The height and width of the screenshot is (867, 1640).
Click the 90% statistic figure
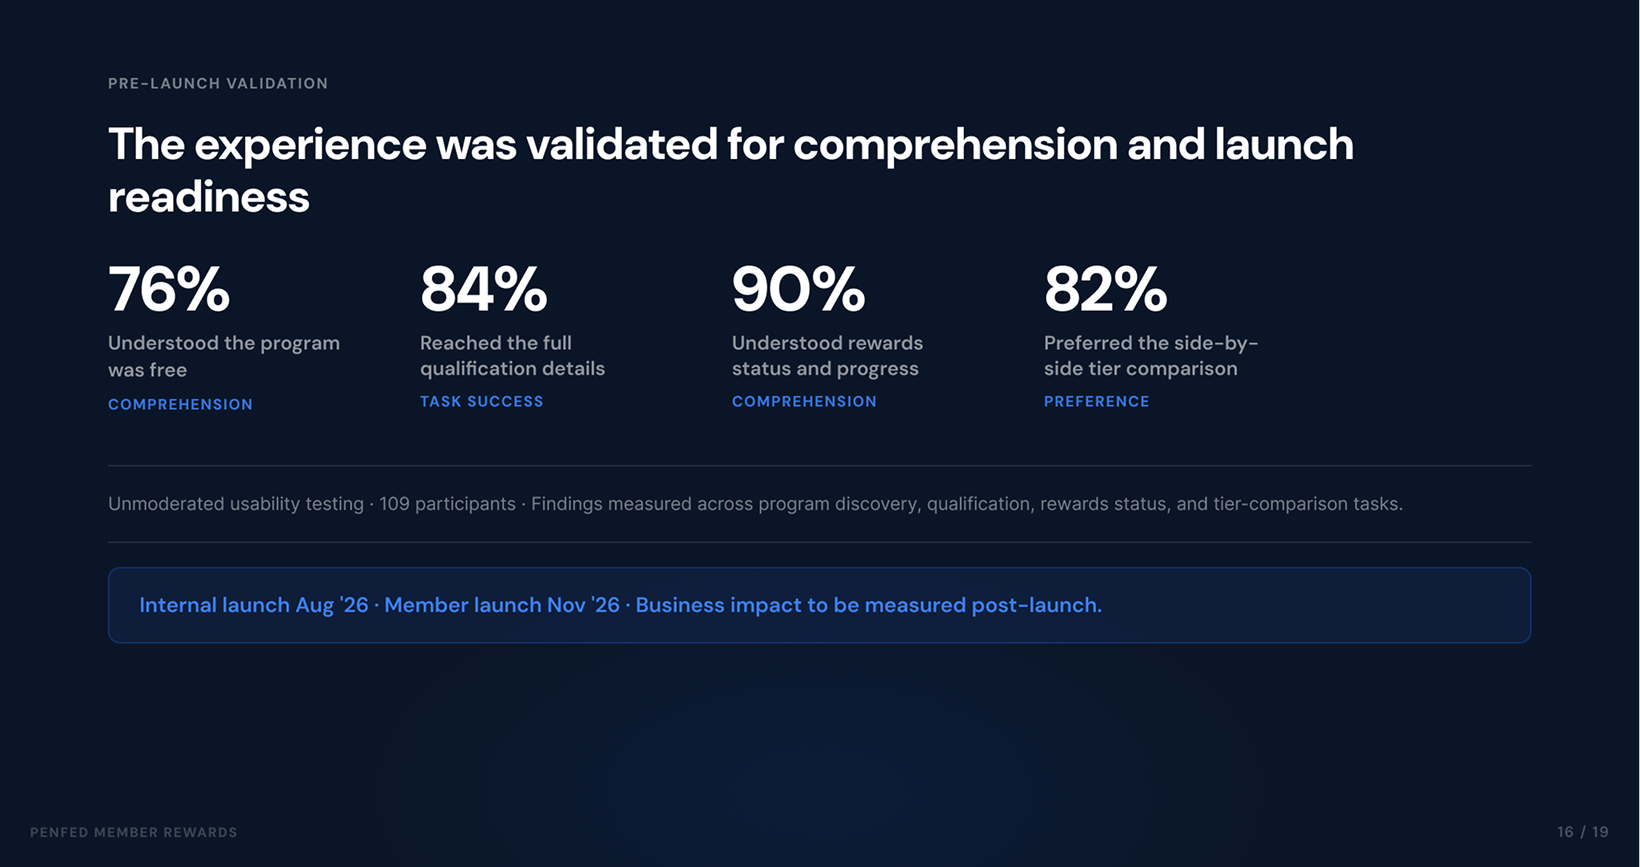(x=798, y=289)
